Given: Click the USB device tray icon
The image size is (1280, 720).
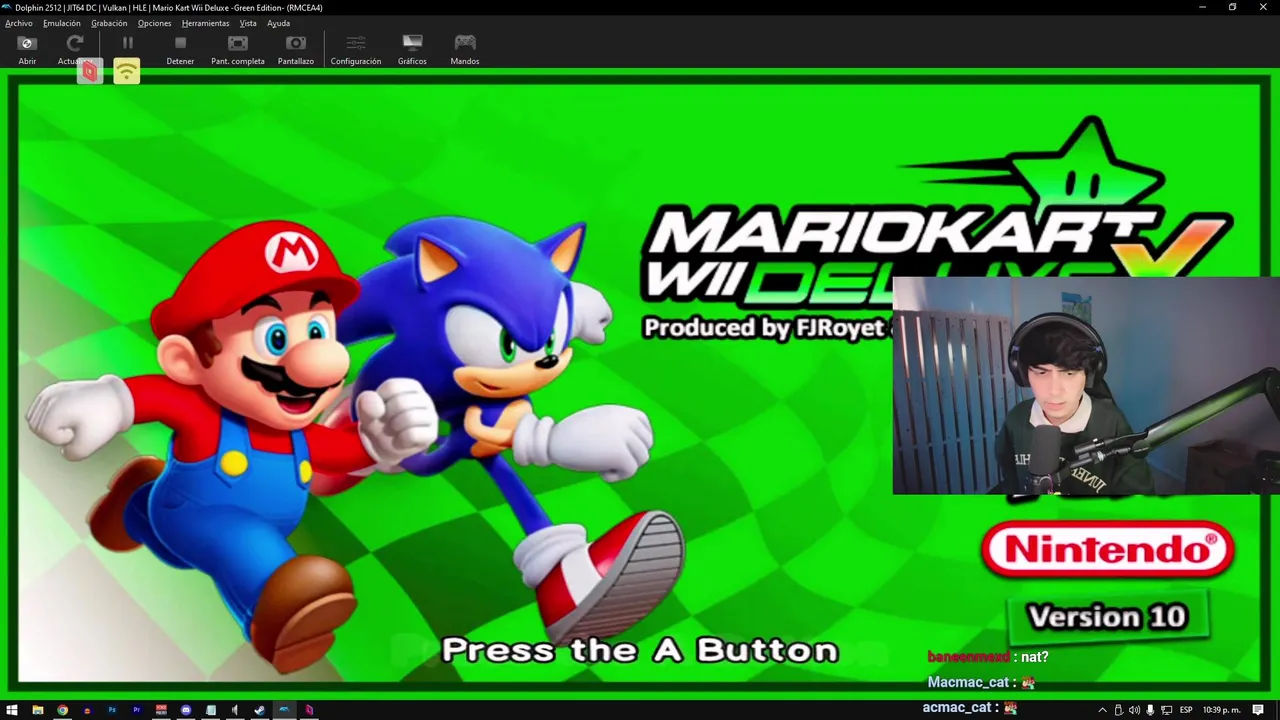Looking at the screenshot, I should coord(1118,710).
